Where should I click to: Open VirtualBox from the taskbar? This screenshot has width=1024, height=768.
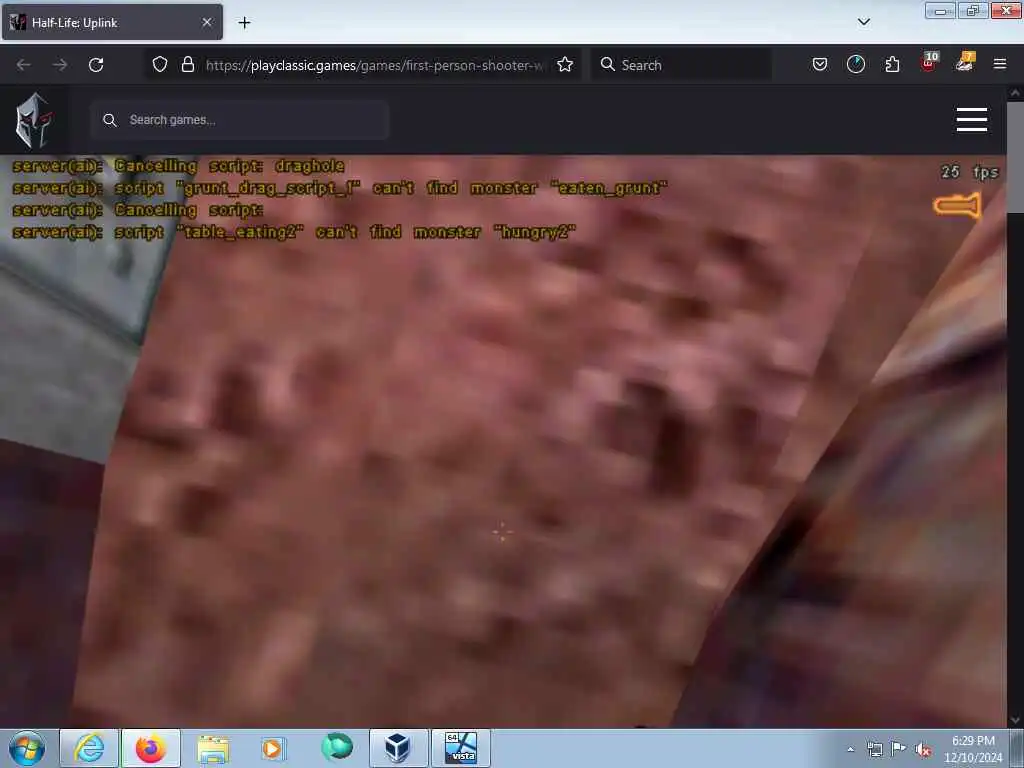pyautogui.click(x=398, y=748)
